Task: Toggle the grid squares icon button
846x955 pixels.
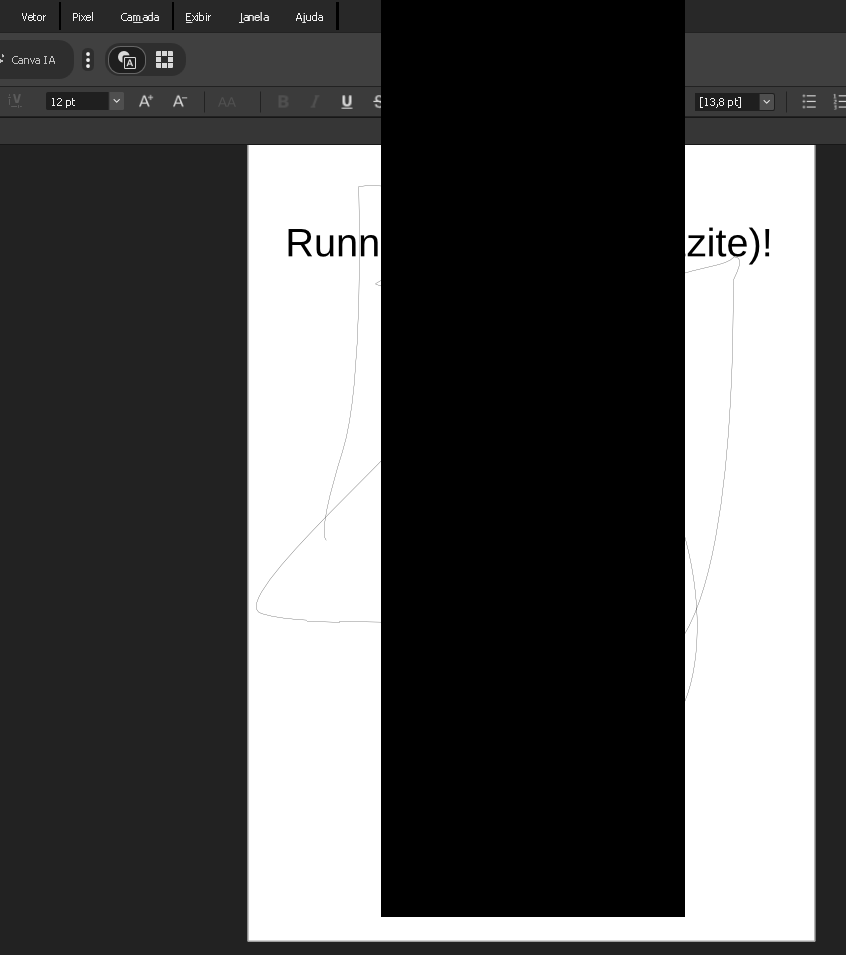Action: click(x=164, y=60)
